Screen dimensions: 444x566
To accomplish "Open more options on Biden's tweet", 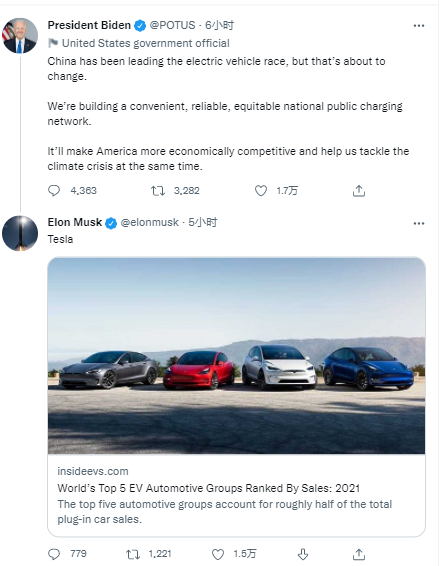I will coord(419,26).
